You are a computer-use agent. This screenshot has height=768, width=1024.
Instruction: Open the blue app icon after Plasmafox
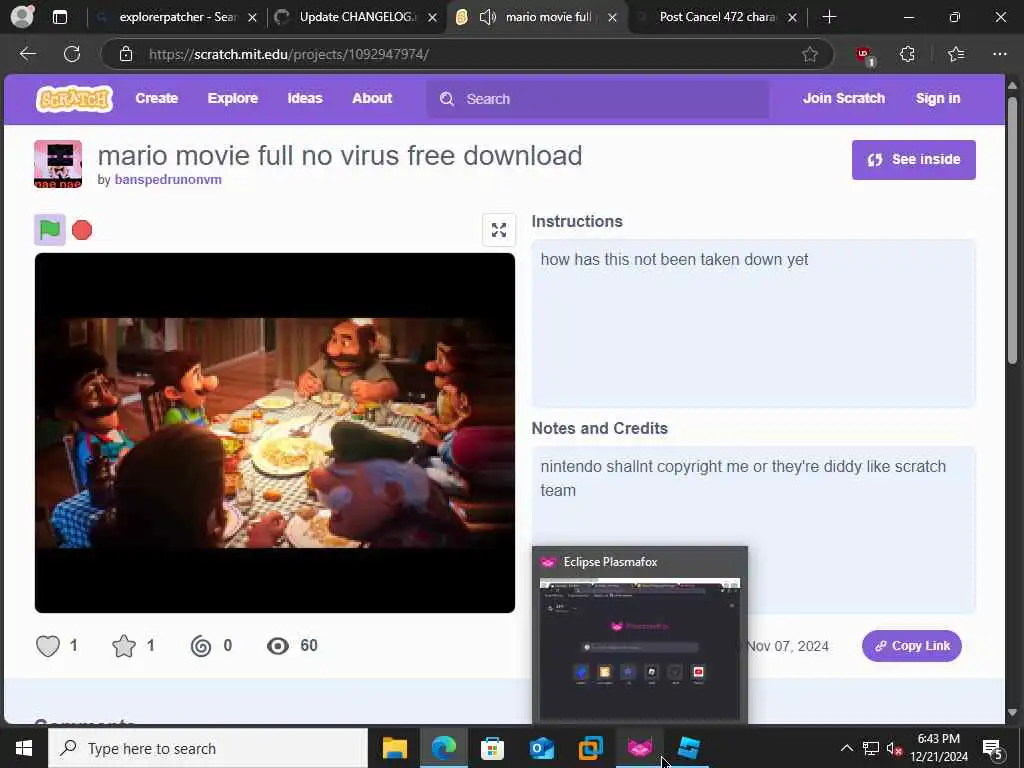click(688, 748)
